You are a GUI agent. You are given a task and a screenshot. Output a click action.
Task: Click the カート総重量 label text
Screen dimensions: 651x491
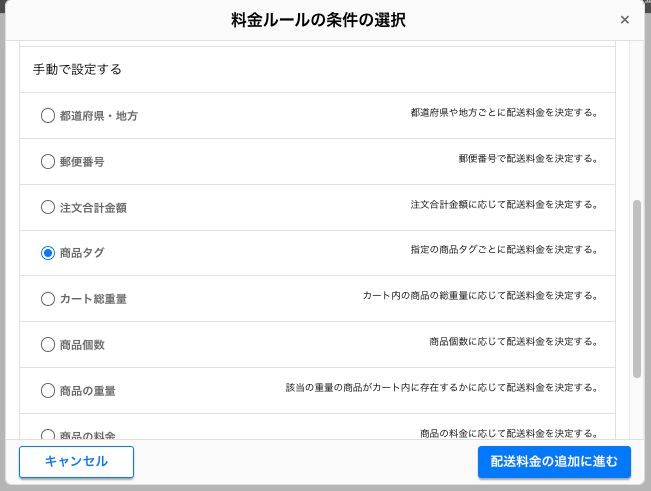[93, 299]
